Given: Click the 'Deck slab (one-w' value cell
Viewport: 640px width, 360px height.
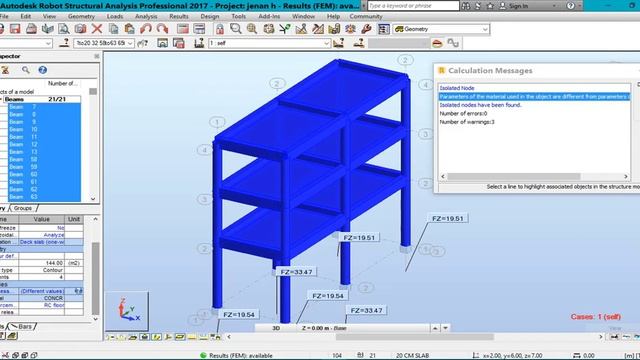Looking at the screenshot, I should click(41, 242).
